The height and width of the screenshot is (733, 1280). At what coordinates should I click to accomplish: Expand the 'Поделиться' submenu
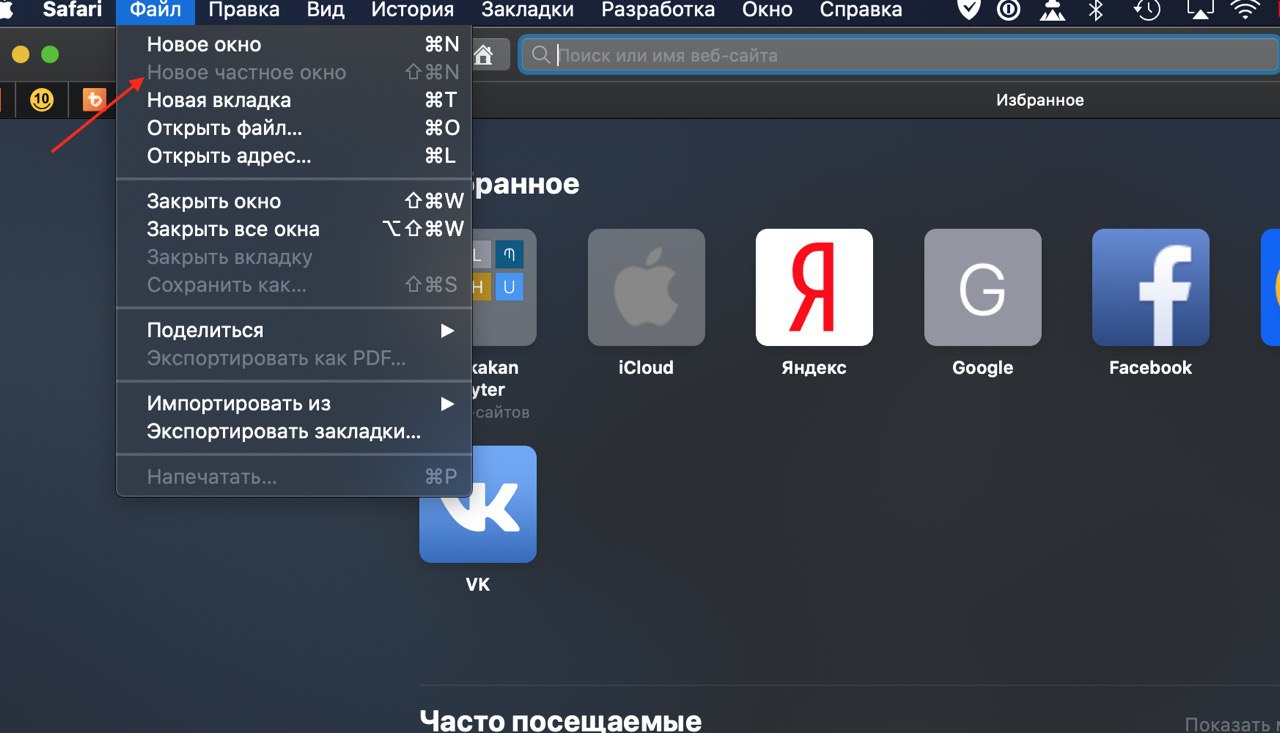point(294,330)
